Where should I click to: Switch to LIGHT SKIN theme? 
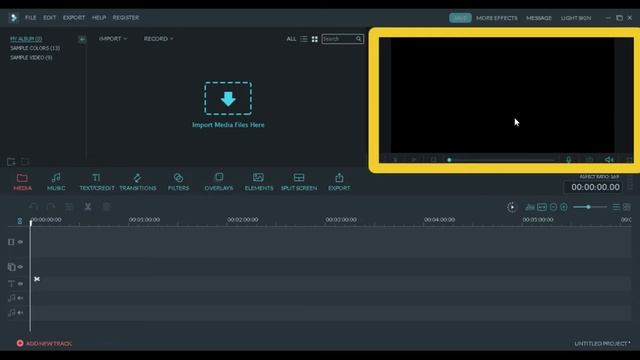[x=576, y=18]
